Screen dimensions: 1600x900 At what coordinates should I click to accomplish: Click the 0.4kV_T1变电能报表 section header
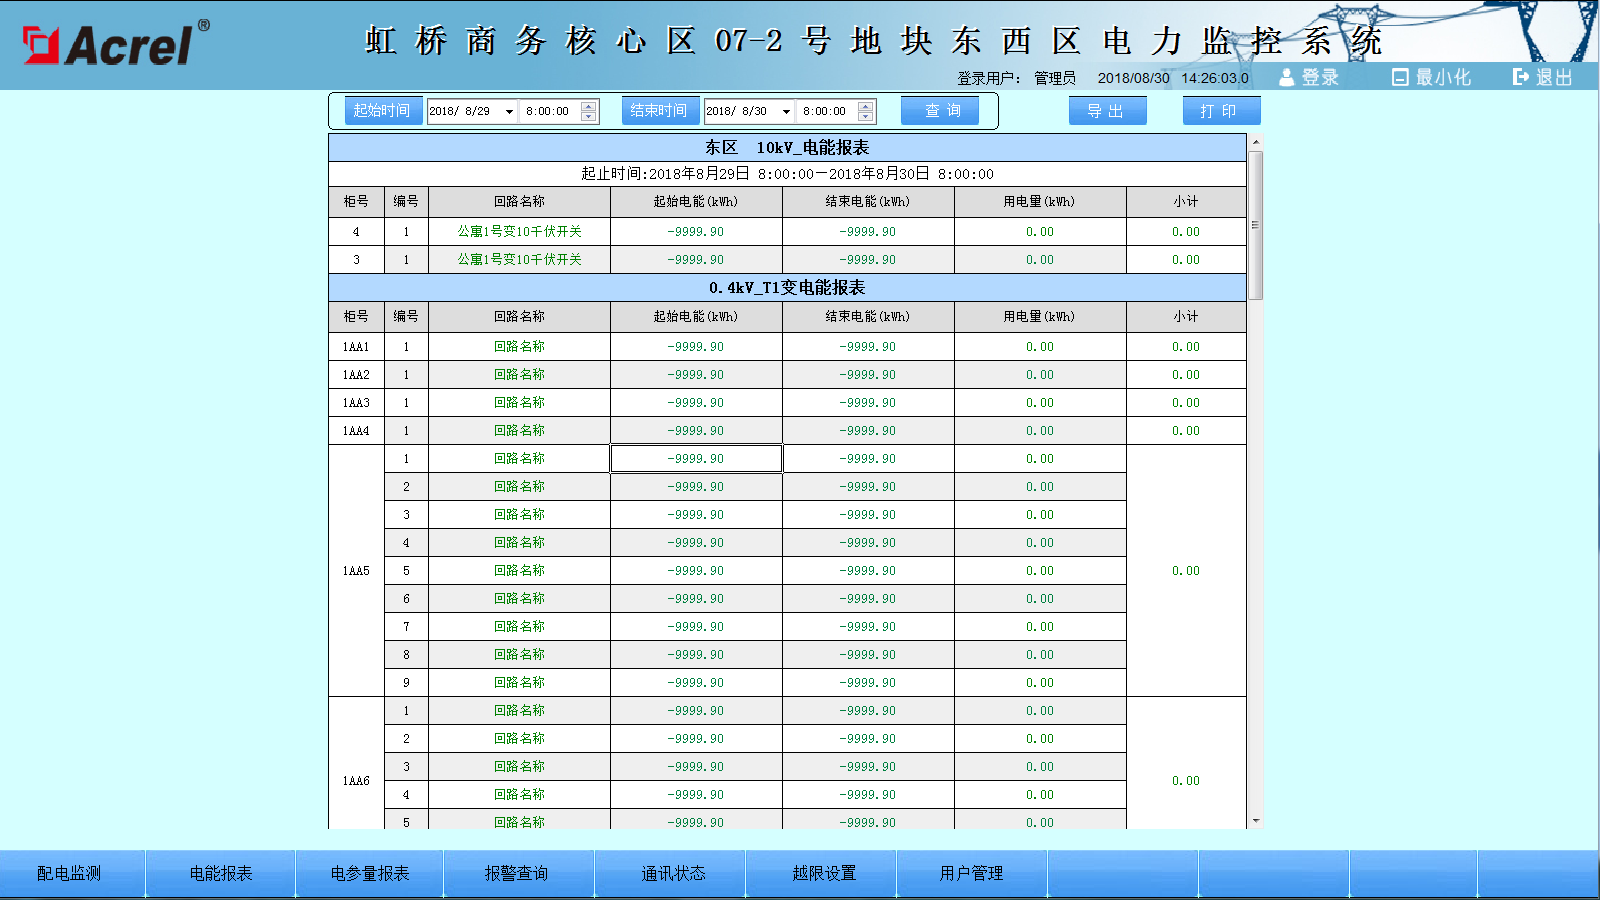click(x=787, y=288)
